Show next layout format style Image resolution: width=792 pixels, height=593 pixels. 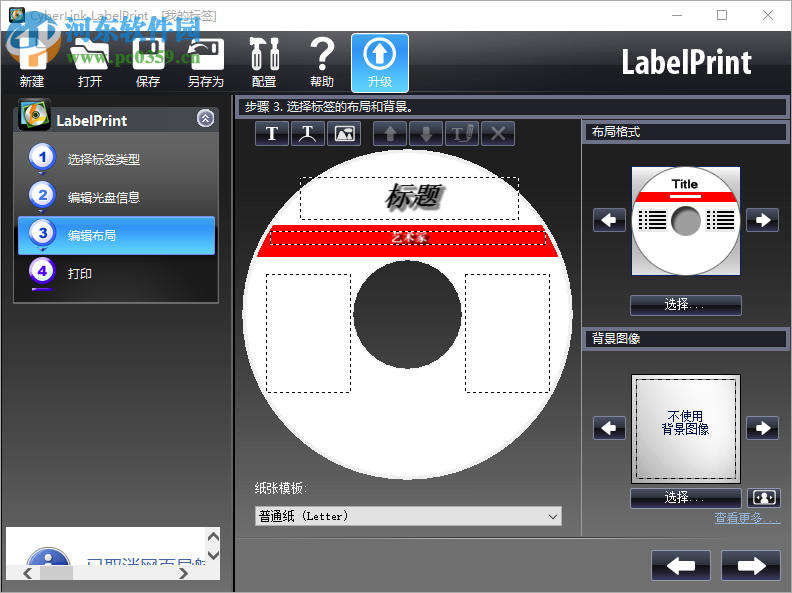(762, 220)
